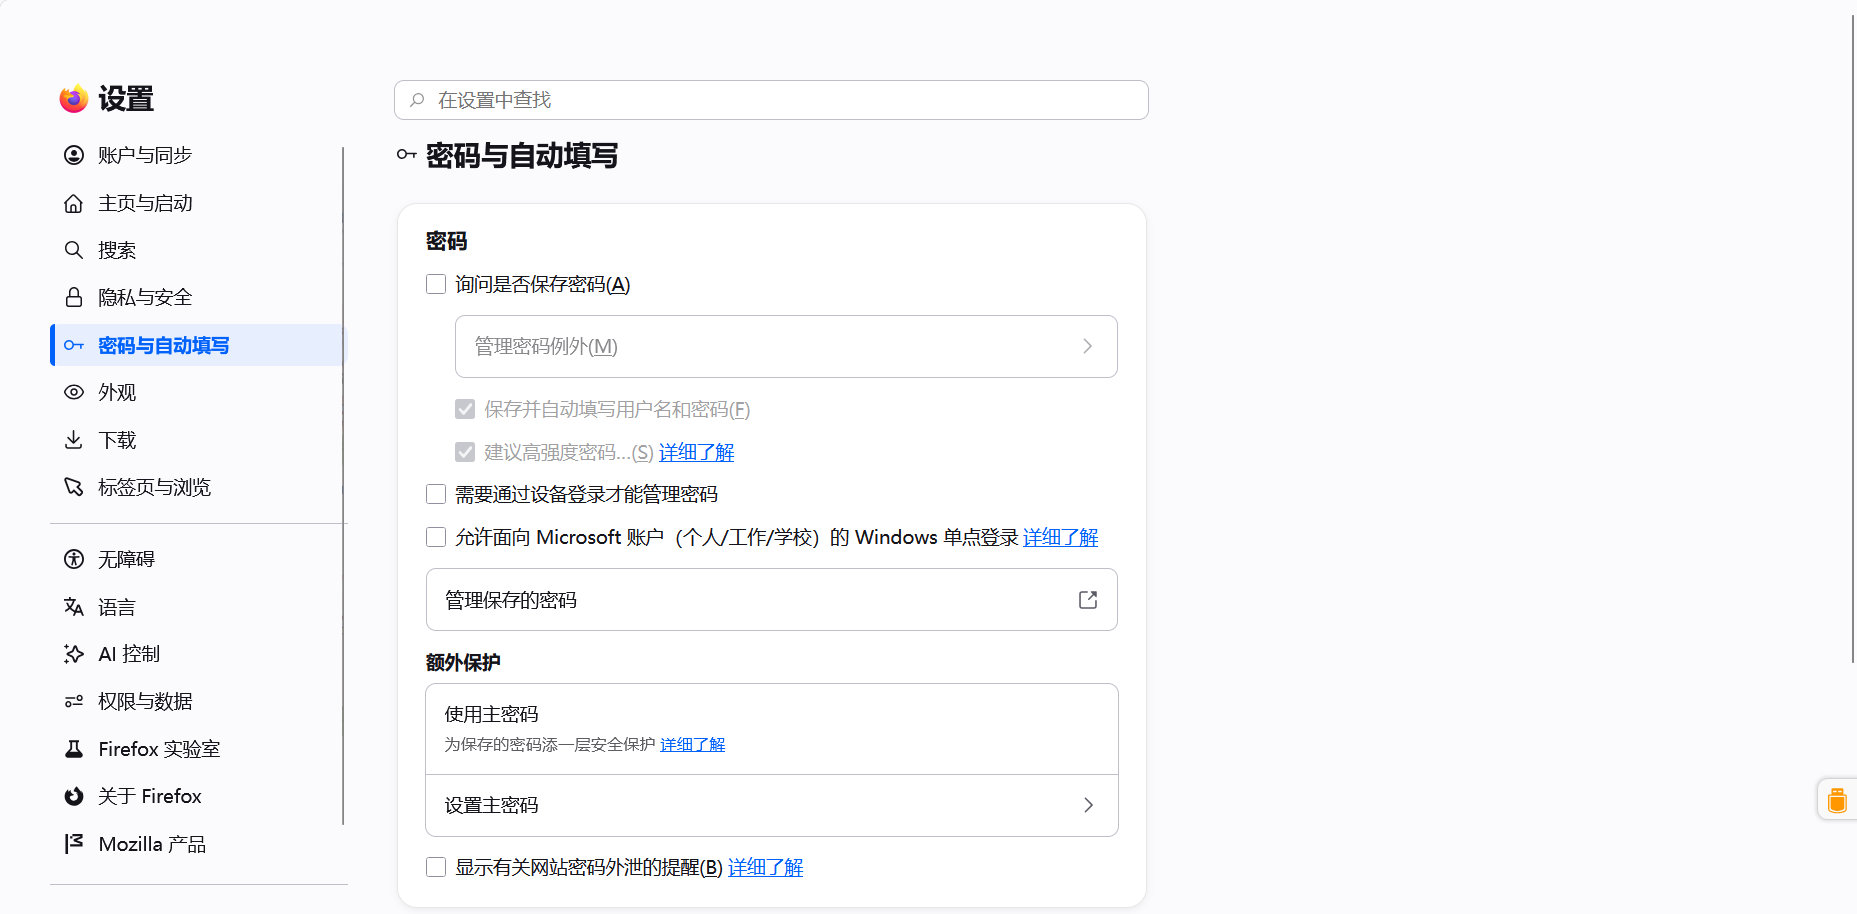The image size is (1857, 914).
Task: Open 关于 Firefox page
Action: (x=197, y=796)
